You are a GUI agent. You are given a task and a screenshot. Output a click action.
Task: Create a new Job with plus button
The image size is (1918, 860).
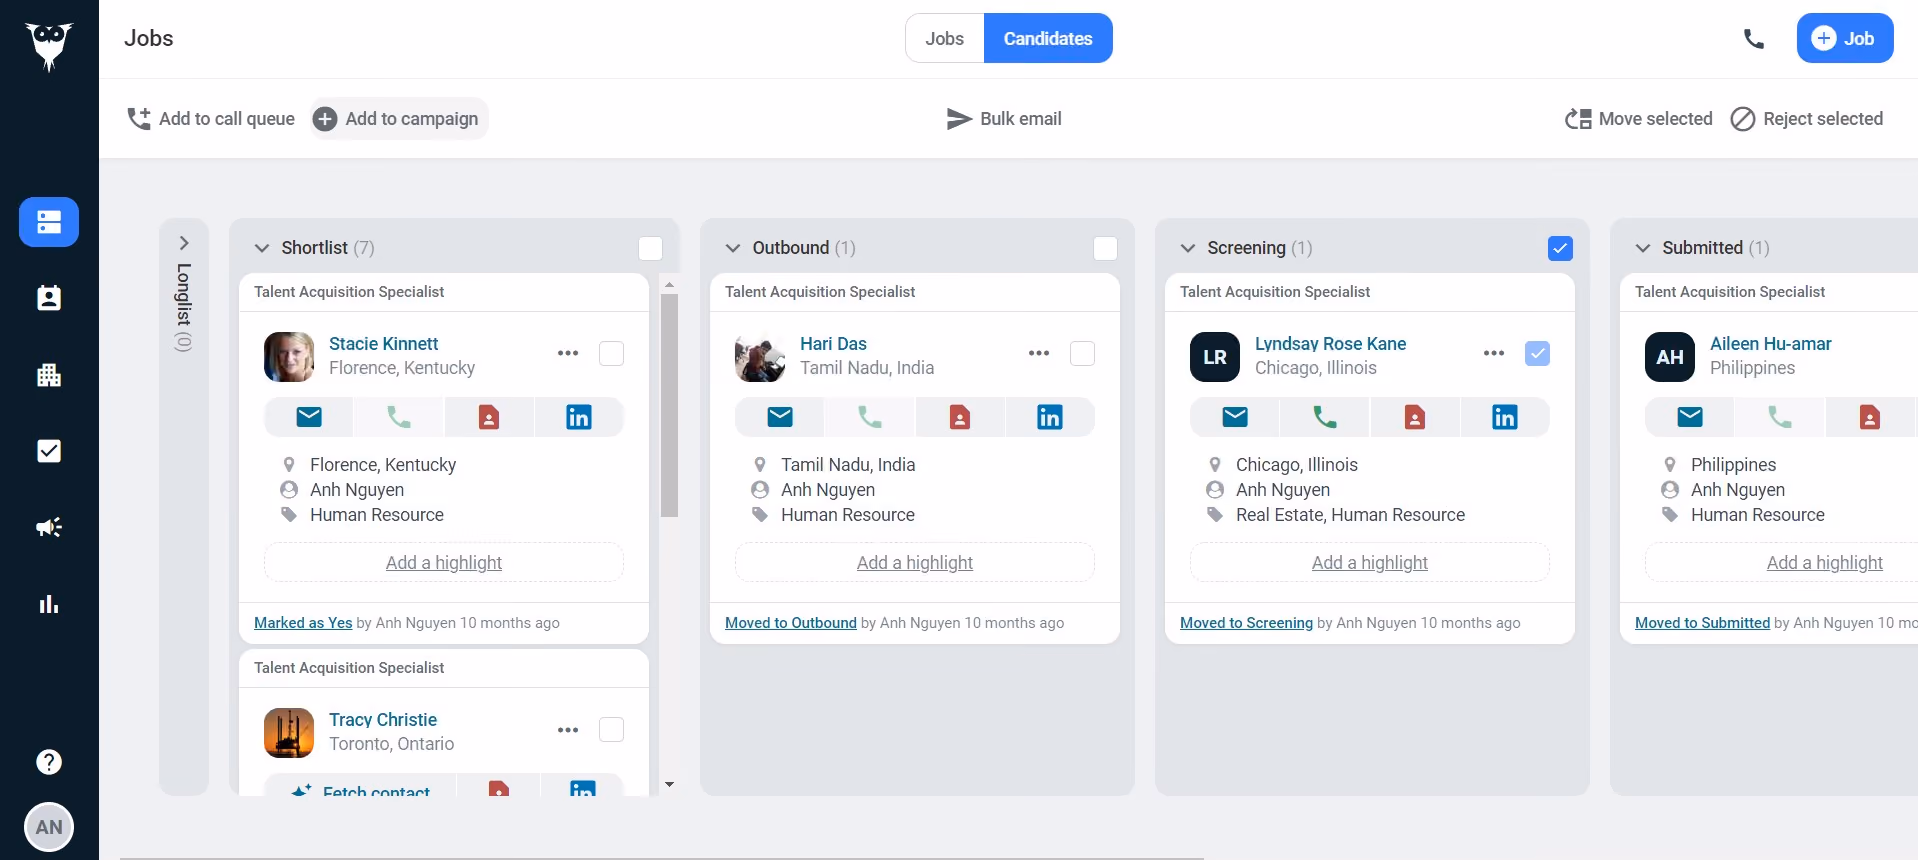point(1845,38)
